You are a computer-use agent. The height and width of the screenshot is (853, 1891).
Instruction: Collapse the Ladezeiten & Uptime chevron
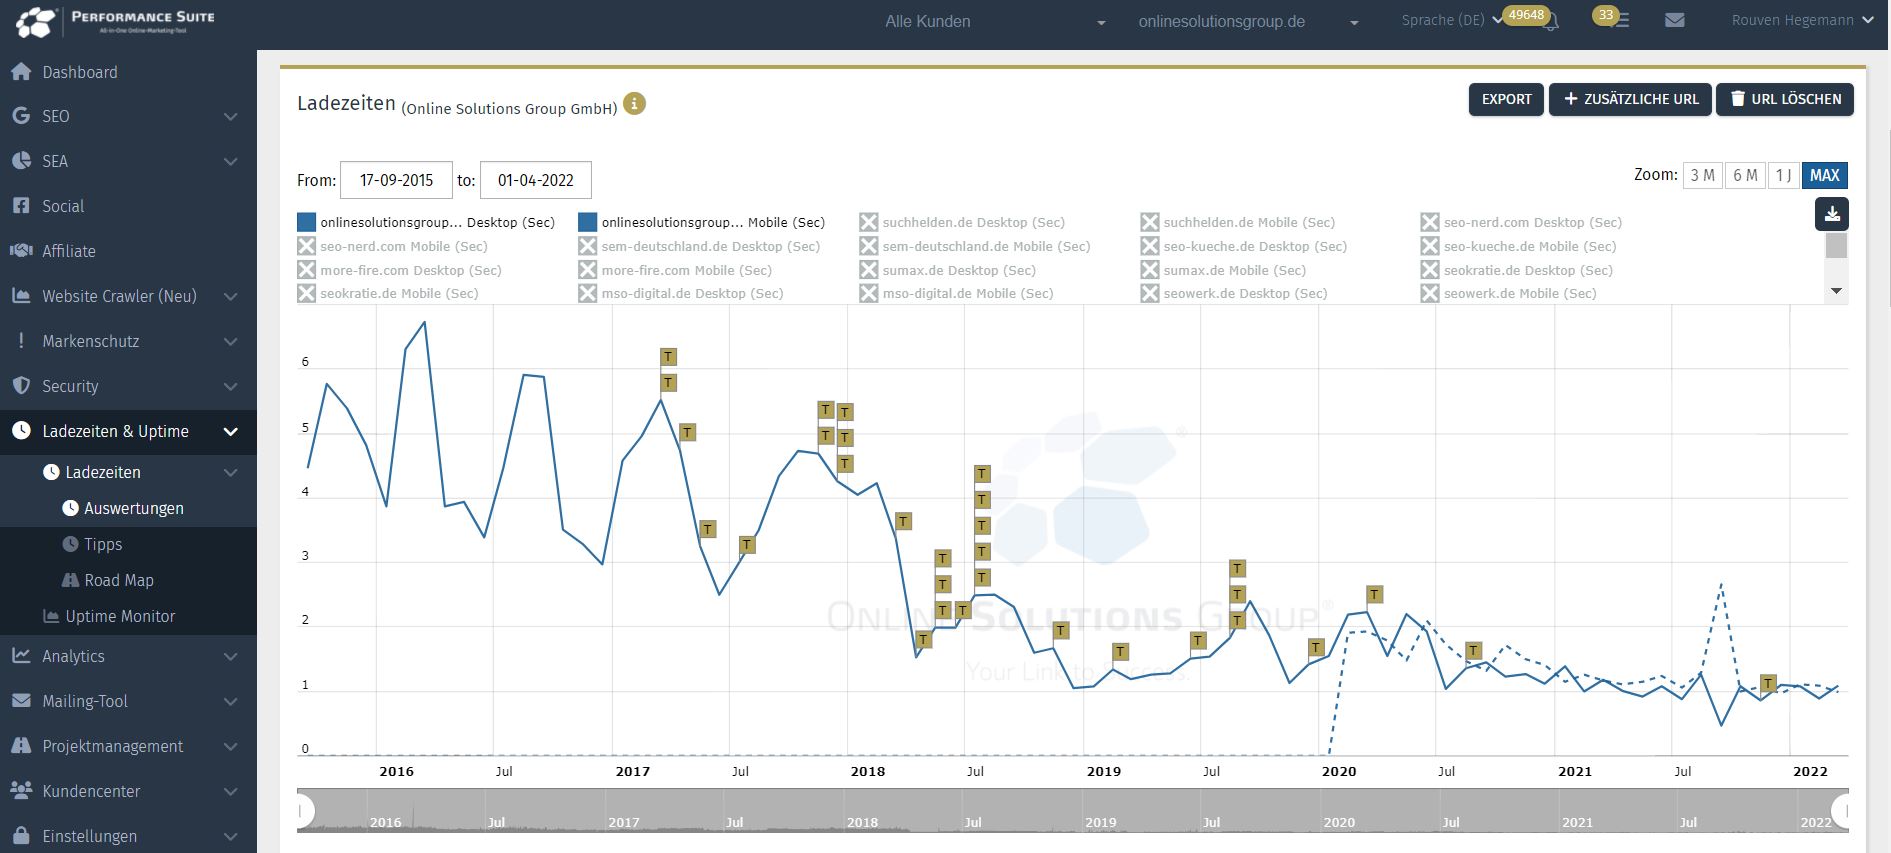pos(231,431)
